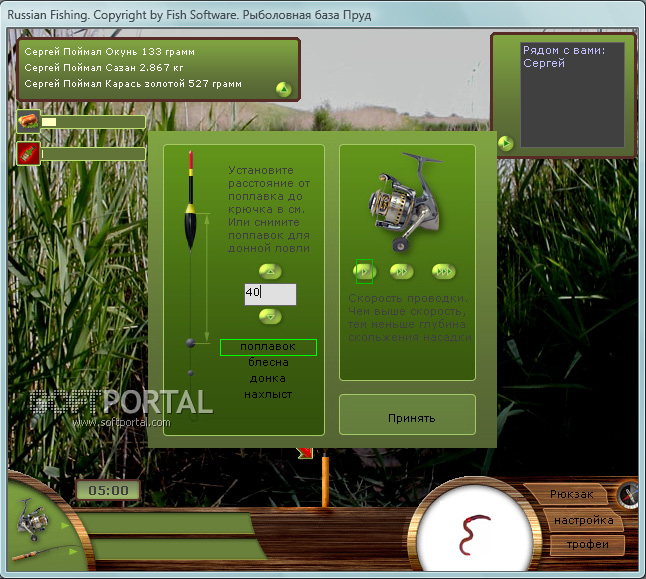Viewport: 646px width, 579px height.
Task: Click the 05:00 game clock
Action: (x=108, y=490)
